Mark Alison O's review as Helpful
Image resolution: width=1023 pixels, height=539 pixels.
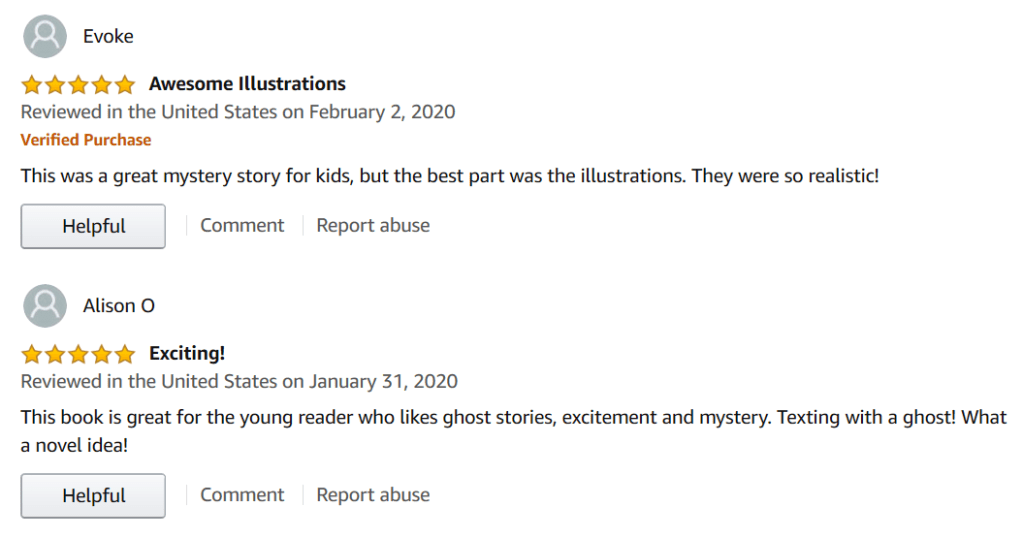[93, 496]
